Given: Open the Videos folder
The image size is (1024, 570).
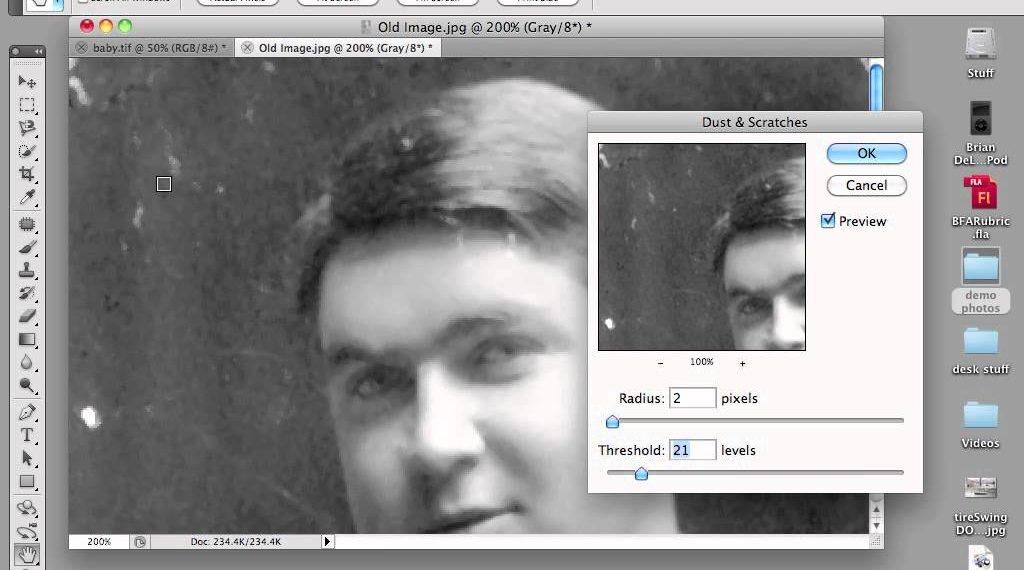Looking at the screenshot, I should 980,425.
